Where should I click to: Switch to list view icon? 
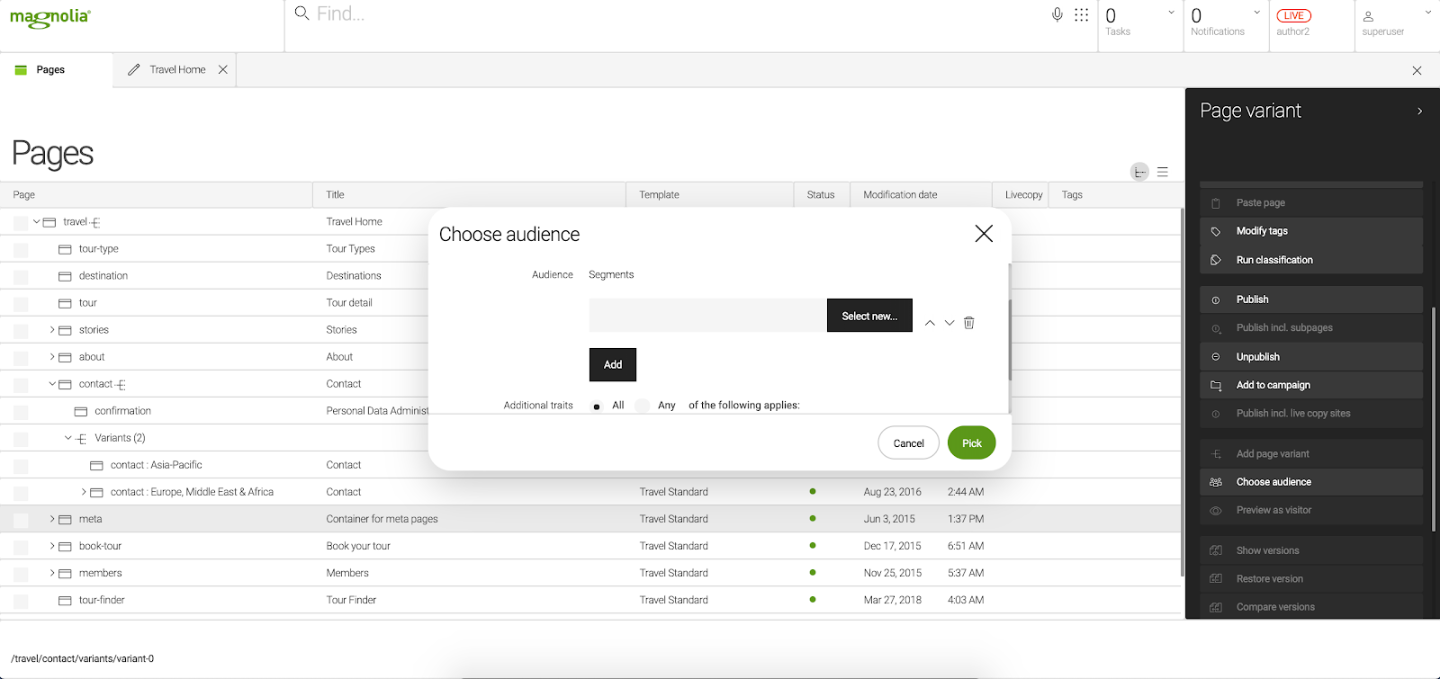[x=1162, y=172]
